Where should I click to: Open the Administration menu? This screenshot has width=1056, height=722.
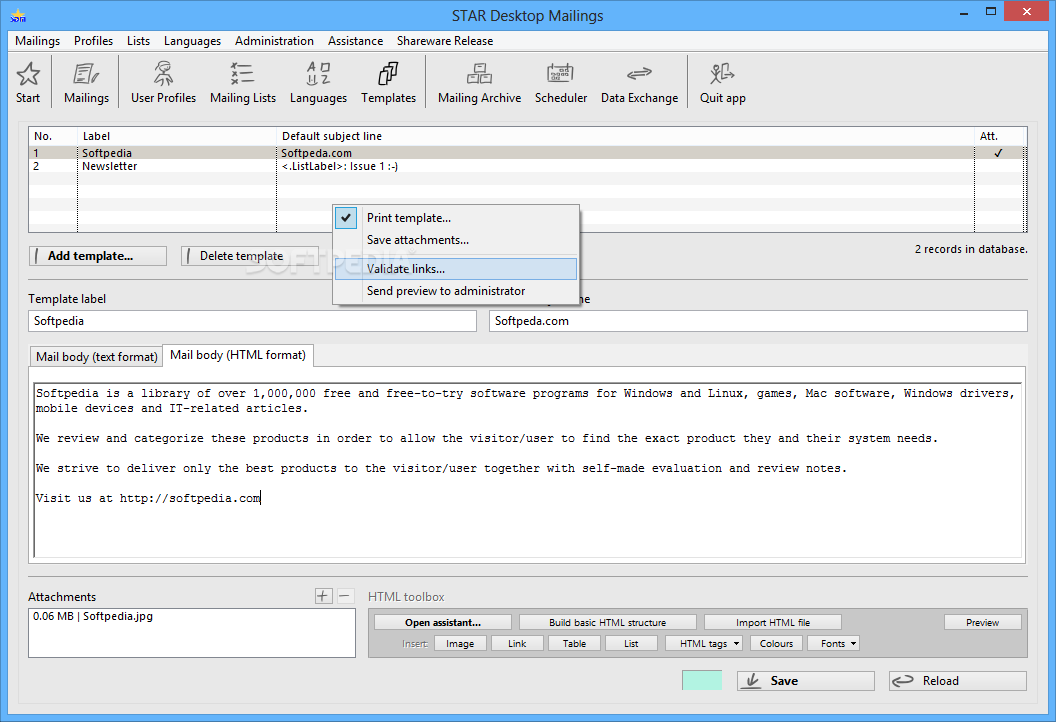coord(274,41)
